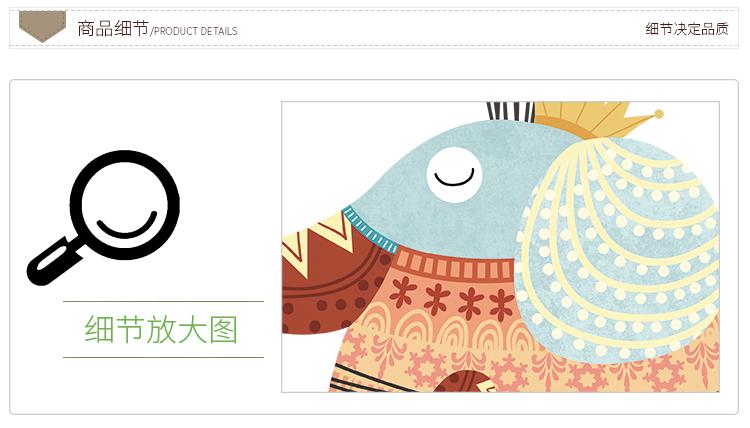Click the 细节决定品质 slogan text

[x=687, y=29]
